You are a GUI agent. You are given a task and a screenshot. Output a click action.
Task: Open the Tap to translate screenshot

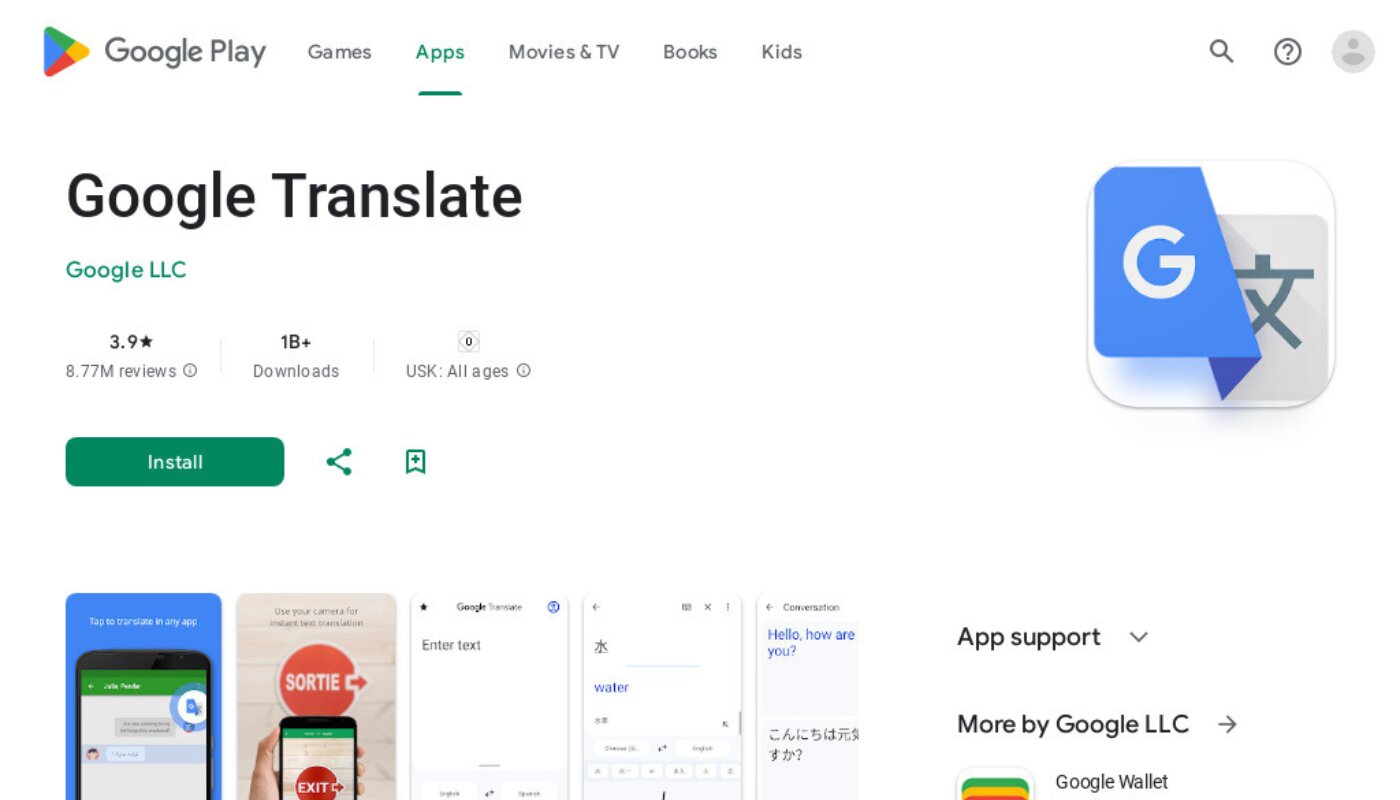pyautogui.click(x=144, y=696)
